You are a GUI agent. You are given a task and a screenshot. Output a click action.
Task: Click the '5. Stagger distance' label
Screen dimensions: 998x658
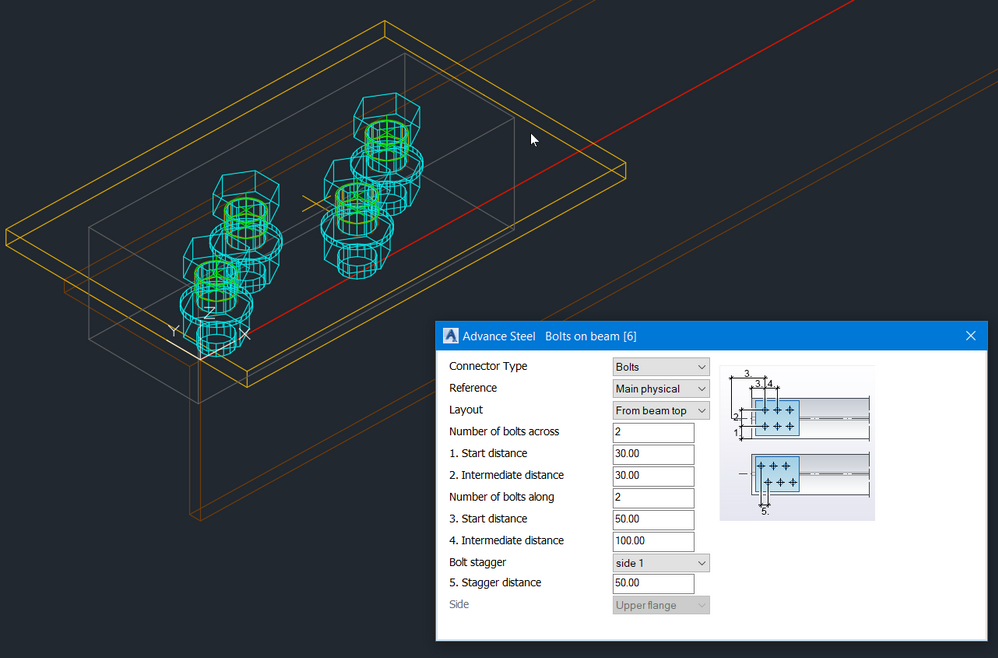tap(495, 582)
